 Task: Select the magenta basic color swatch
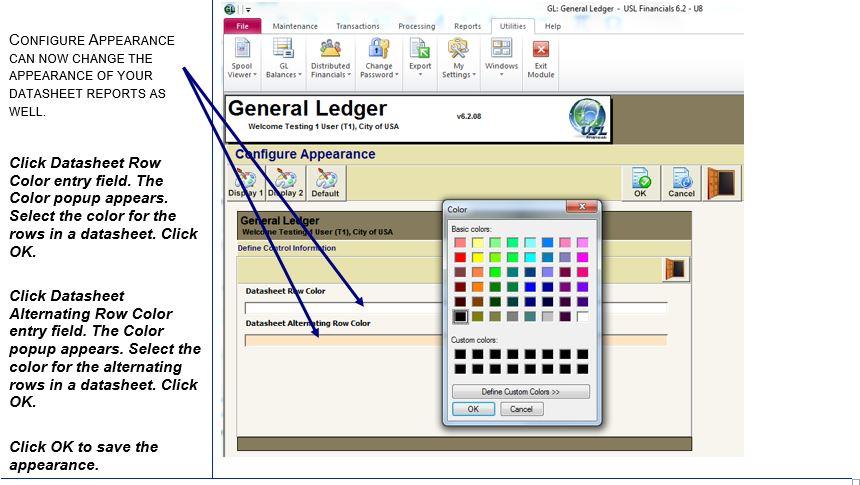pos(582,257)
